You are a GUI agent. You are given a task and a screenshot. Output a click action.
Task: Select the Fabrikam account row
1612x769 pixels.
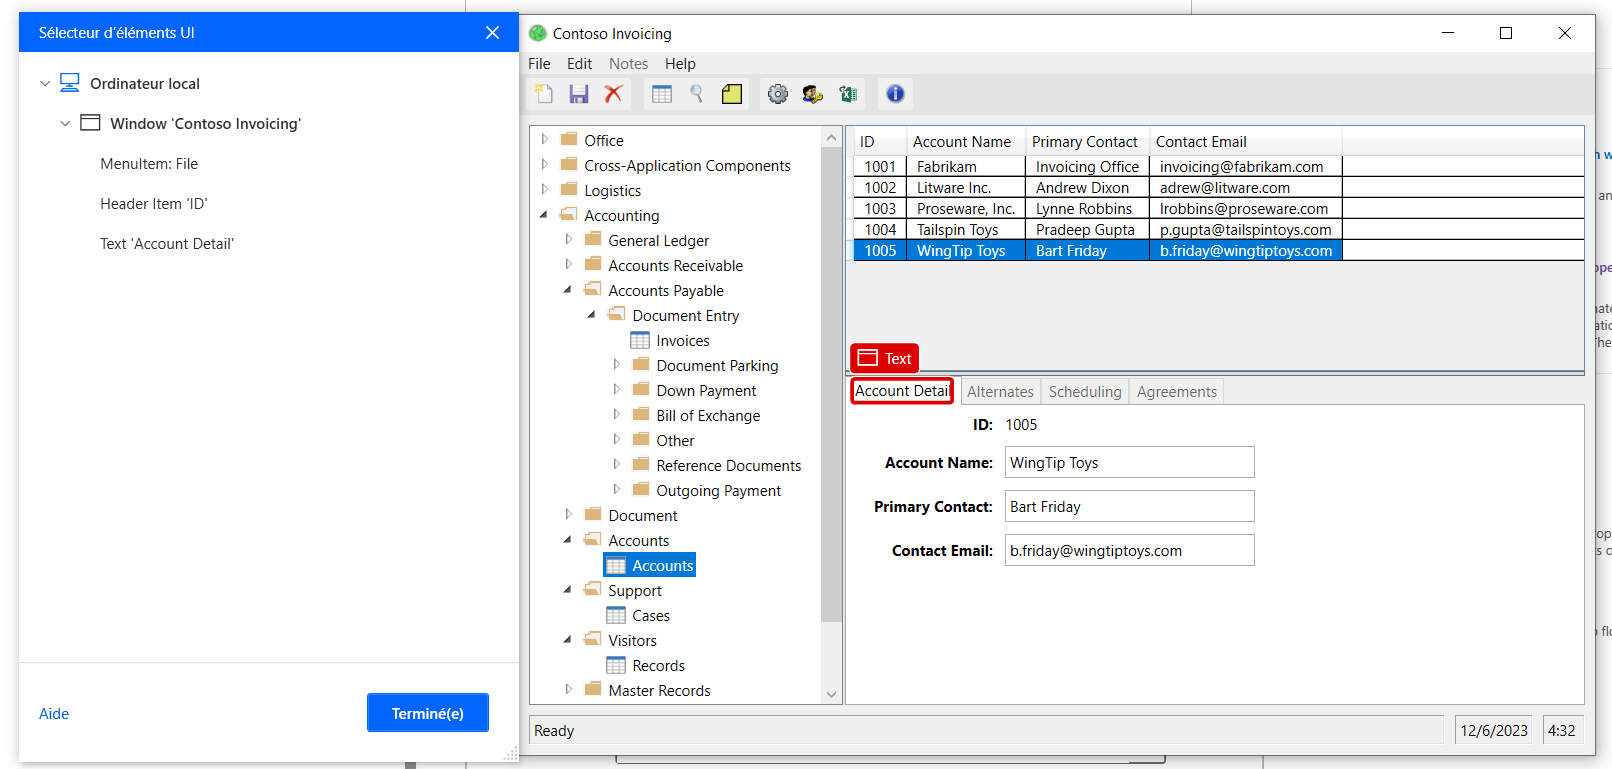[x=1218, y=166]
